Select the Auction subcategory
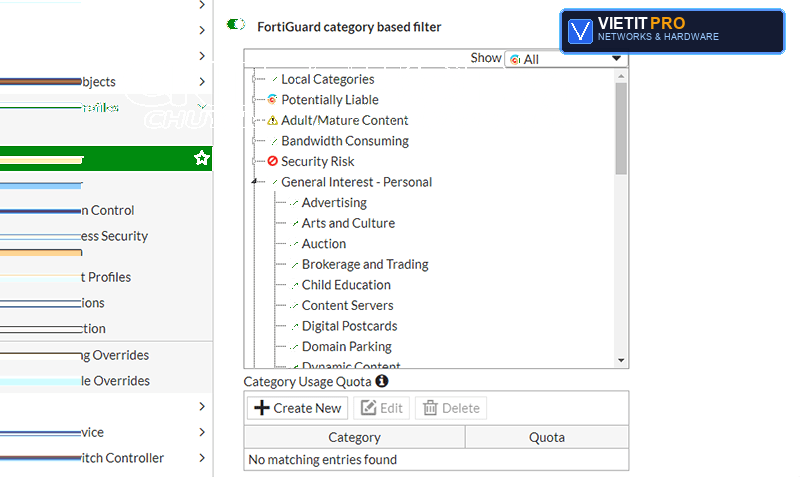 [324, 244]
